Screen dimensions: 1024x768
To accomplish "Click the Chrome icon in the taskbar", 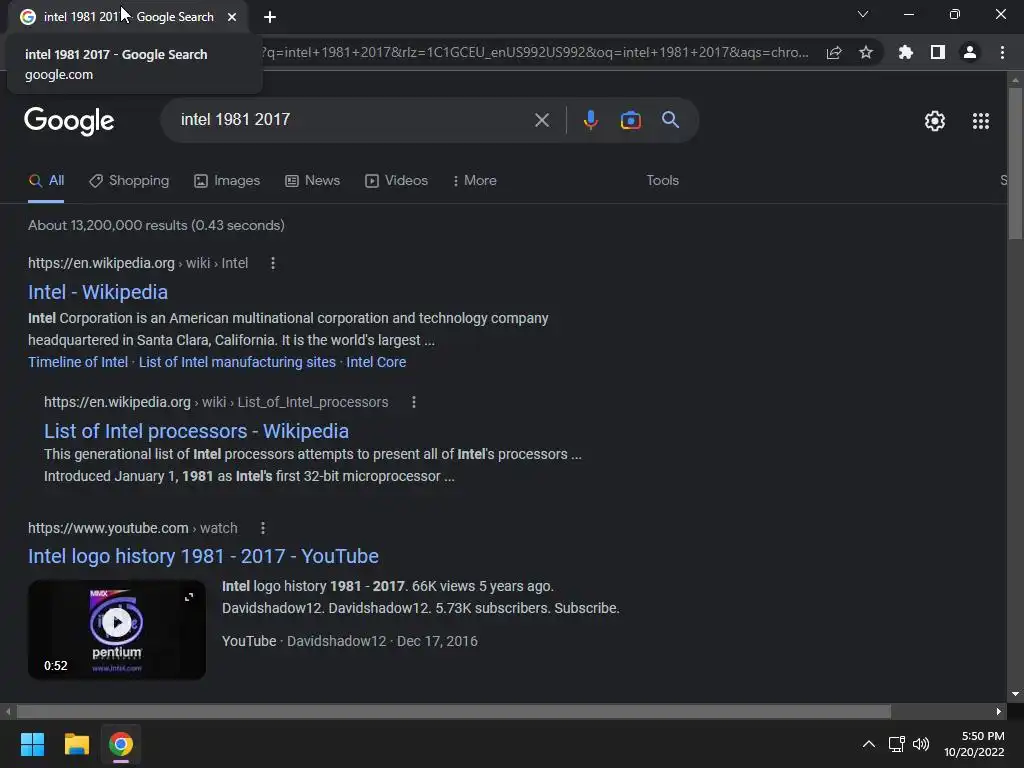I will pos(121,744).
